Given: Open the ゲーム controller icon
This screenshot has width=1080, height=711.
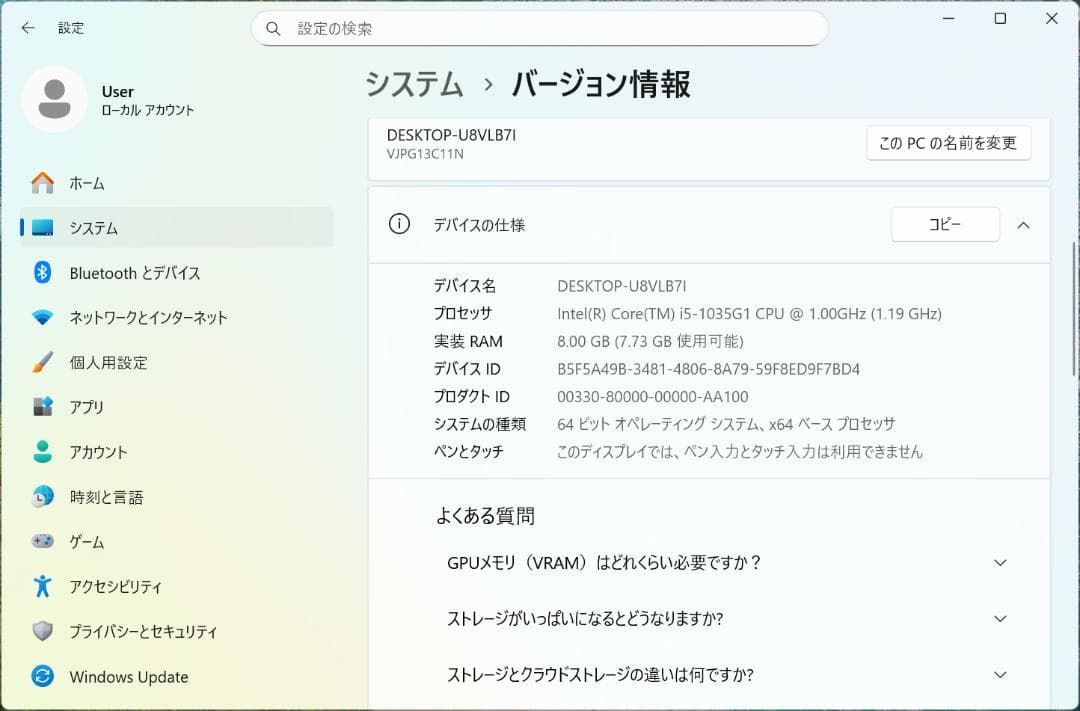Looking at the screenshot, I should (x=40, y=542).
